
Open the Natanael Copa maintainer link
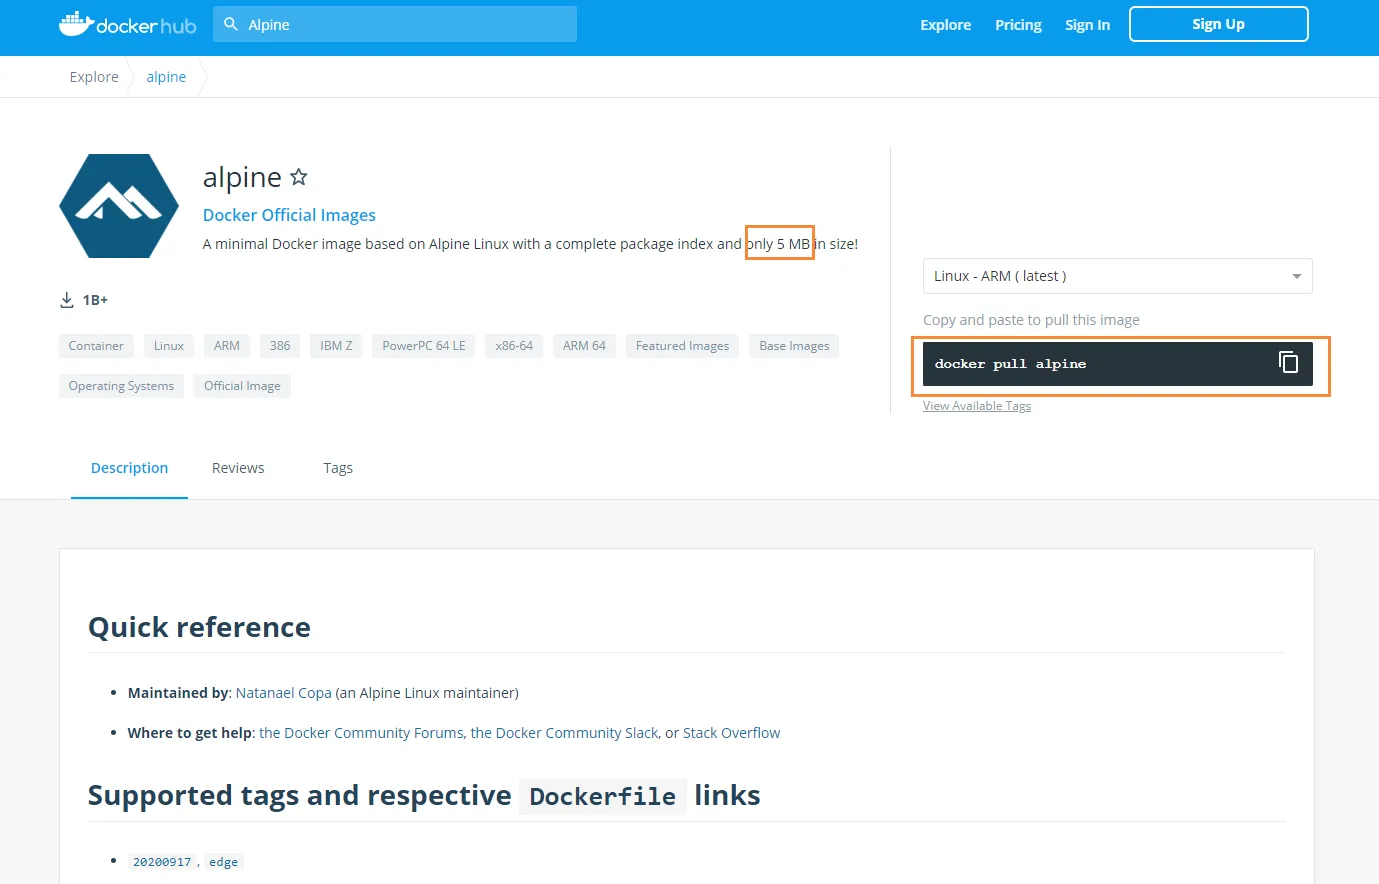(x=283, y=693)
